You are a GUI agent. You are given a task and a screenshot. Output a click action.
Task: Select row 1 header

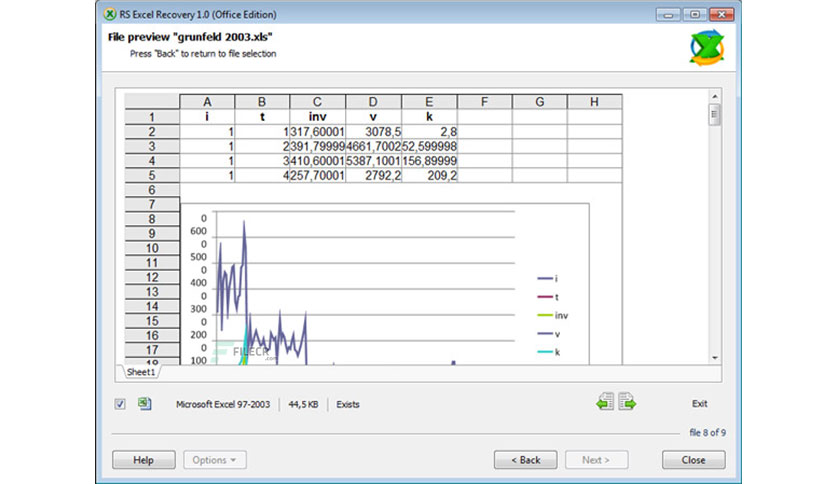click(152, 117)
